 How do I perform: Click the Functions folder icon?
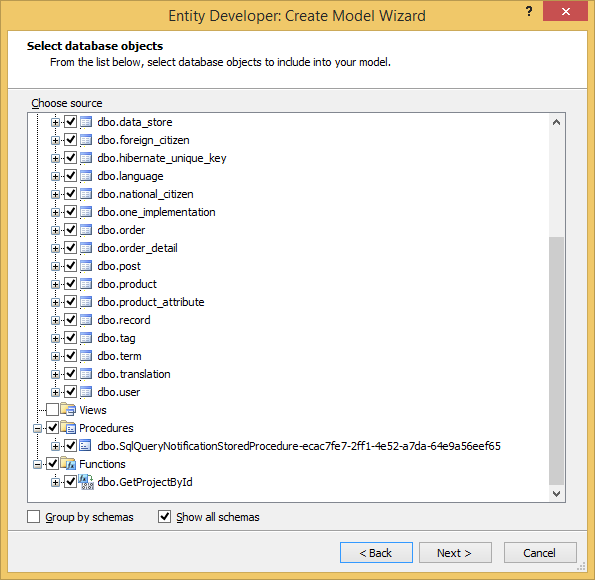pos(68,464)
